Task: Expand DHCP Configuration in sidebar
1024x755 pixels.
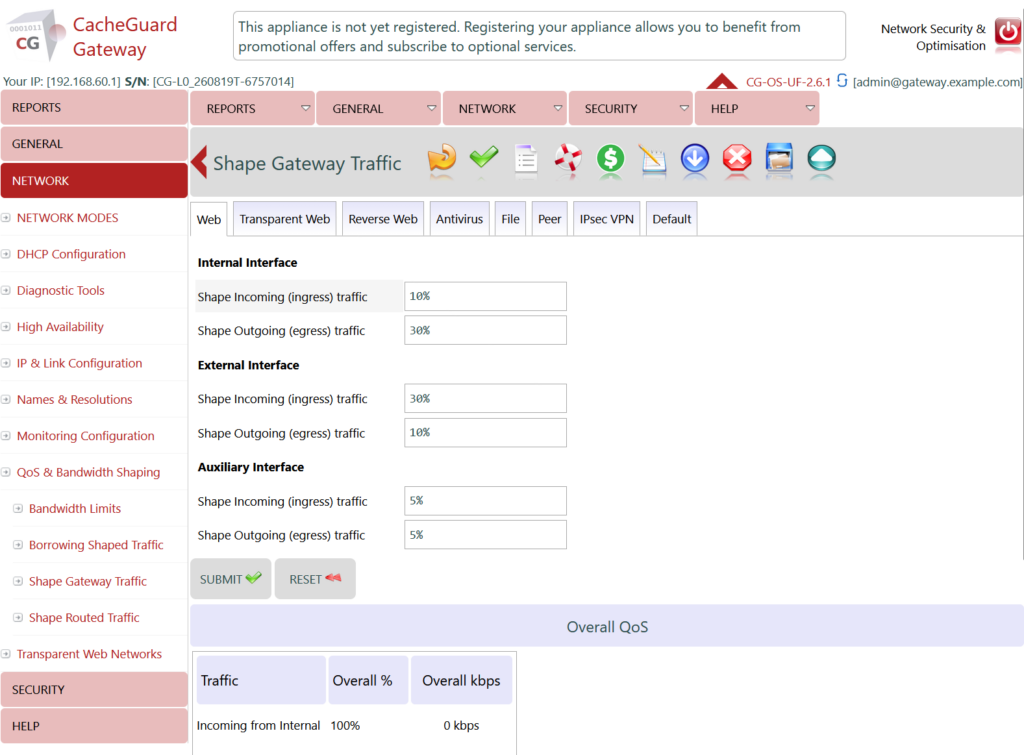Action: point(6,254)
